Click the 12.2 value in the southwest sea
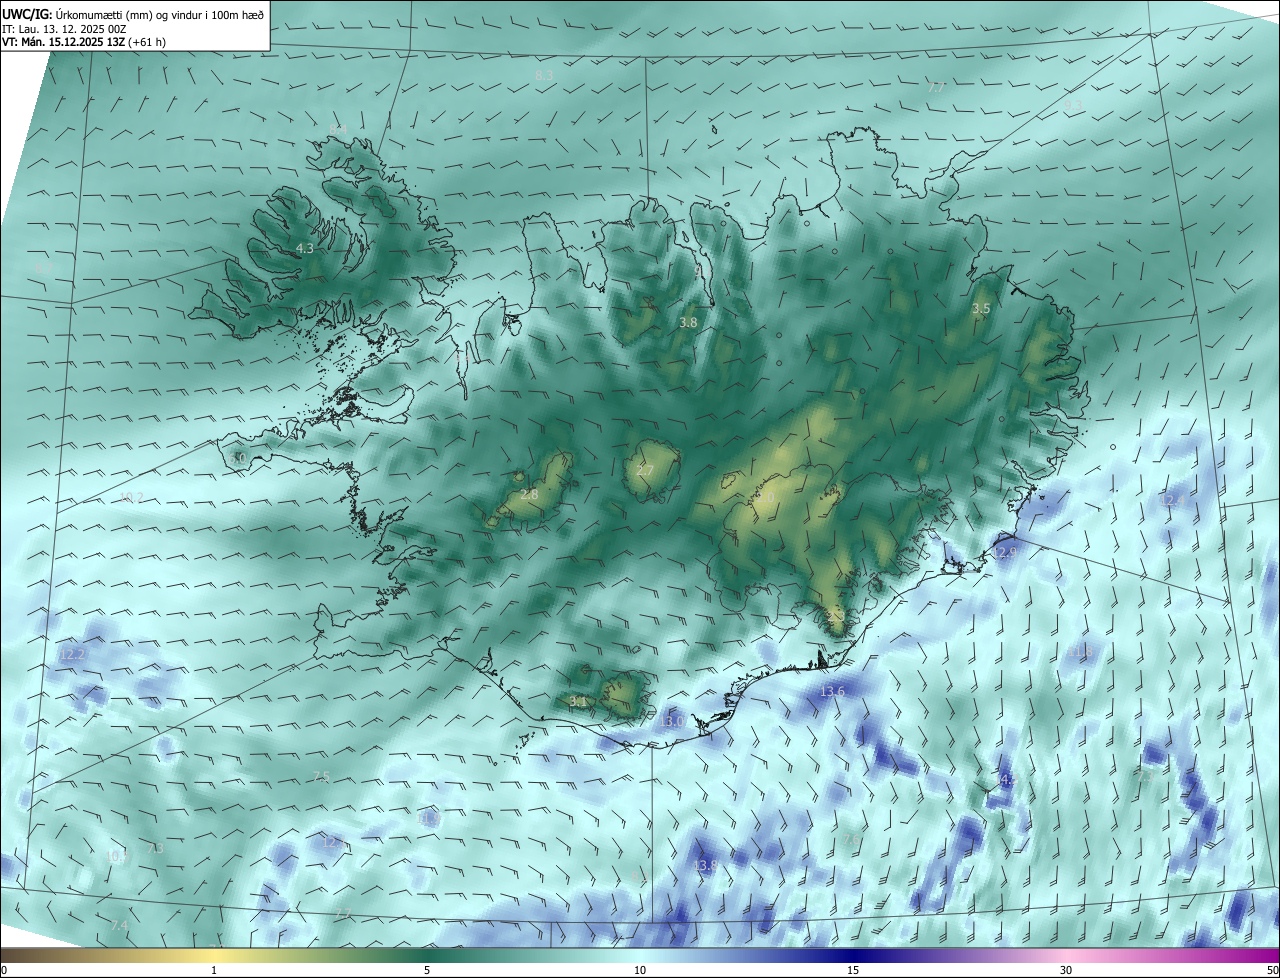The image size is (1280, 978). [x=72, y=654]
